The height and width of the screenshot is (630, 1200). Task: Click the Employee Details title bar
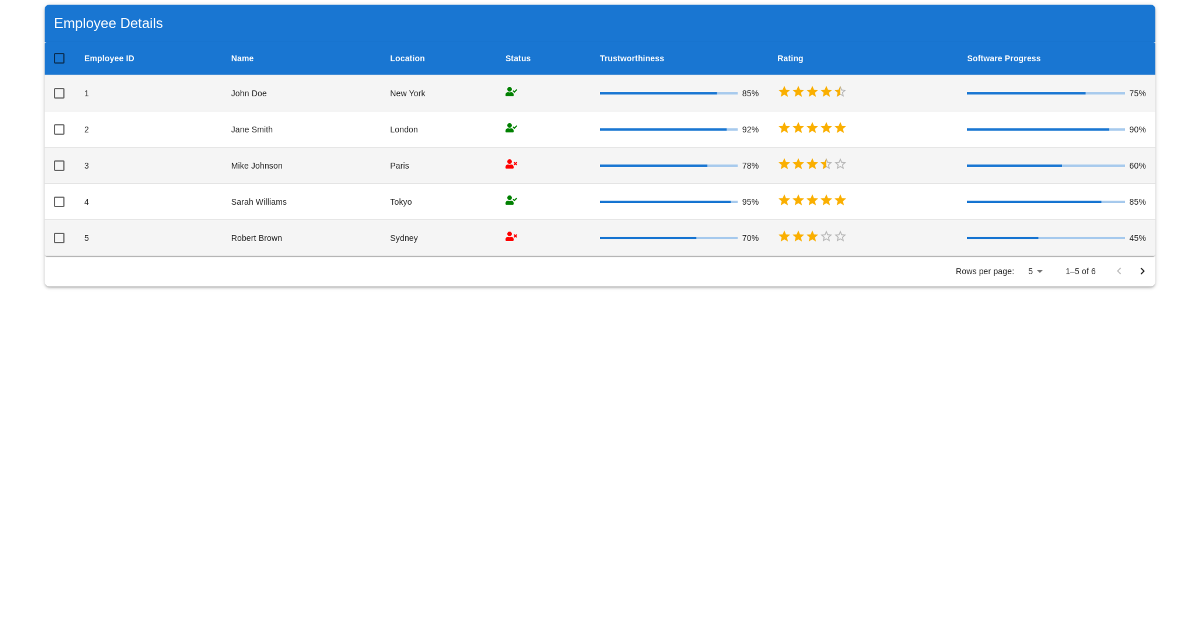(x=108, y=22)
